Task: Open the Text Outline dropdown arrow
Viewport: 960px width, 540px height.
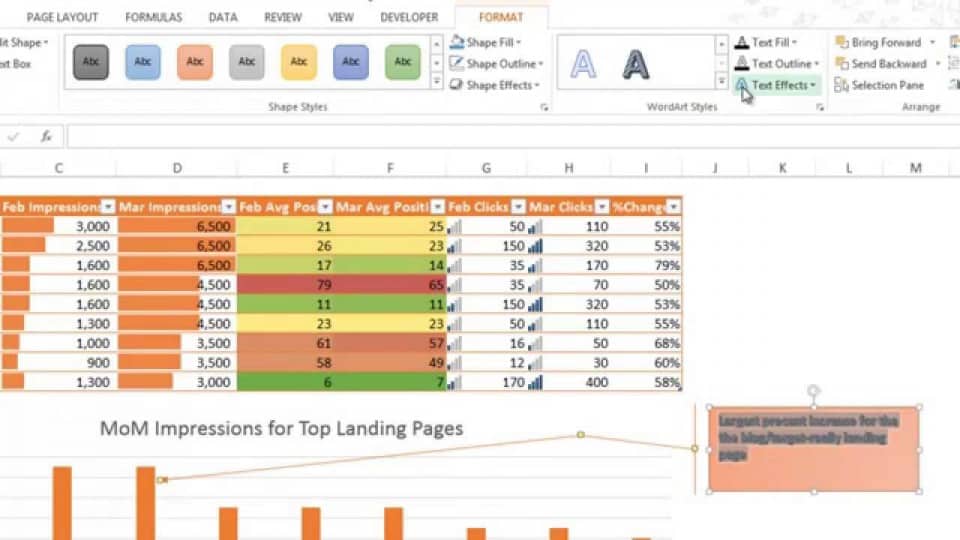Action: [816, 64]
